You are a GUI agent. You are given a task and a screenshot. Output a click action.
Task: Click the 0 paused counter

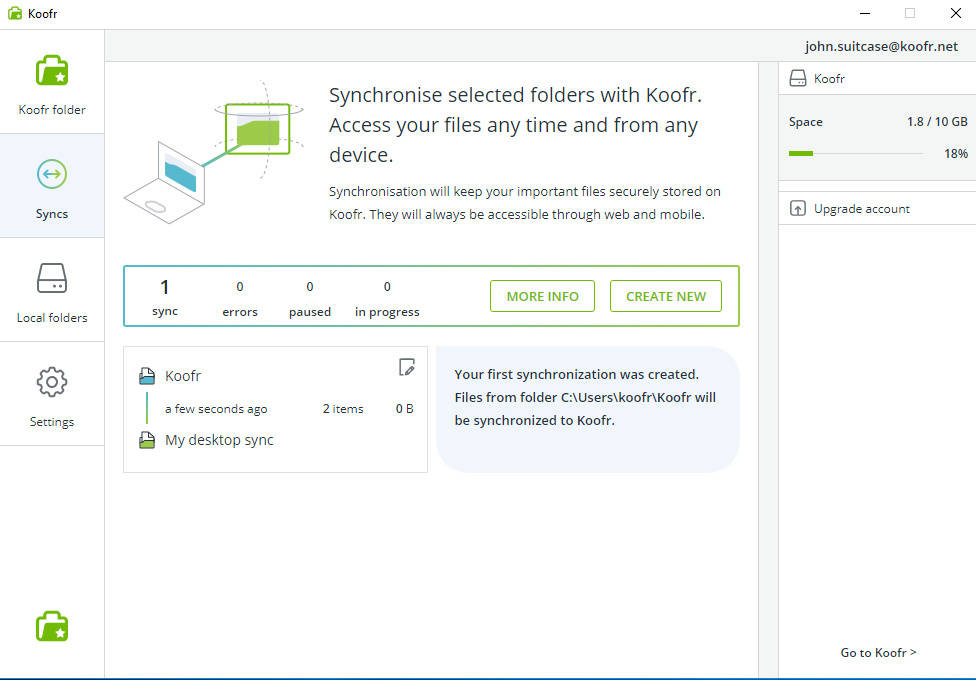click(309, 298)
